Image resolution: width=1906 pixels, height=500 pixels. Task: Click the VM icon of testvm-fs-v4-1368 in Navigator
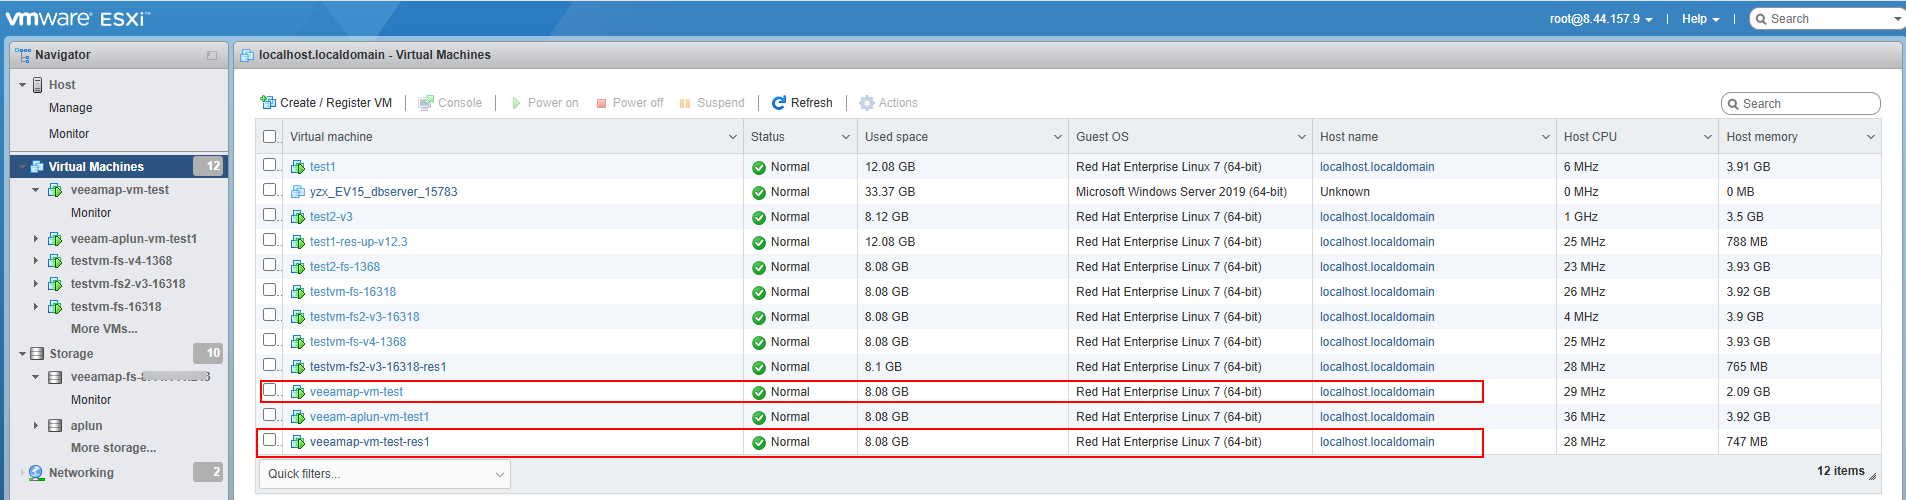(56, 261)
